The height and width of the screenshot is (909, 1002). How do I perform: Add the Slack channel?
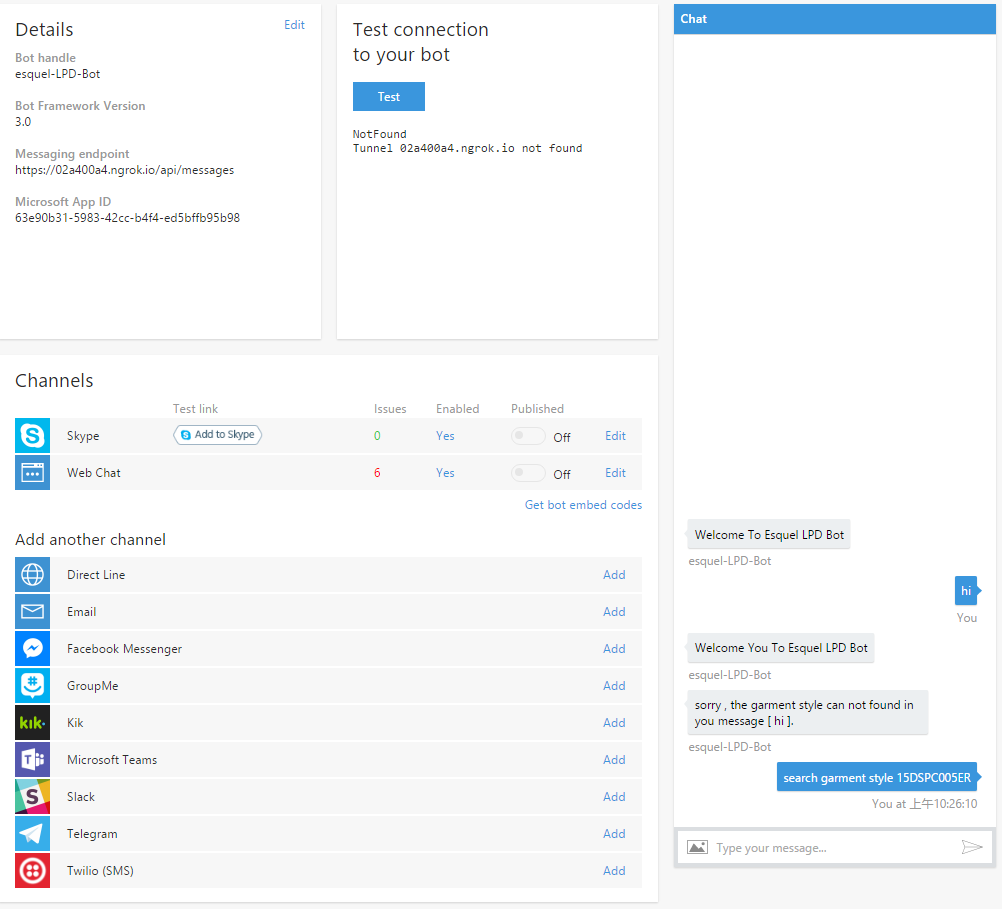point(614,796)
